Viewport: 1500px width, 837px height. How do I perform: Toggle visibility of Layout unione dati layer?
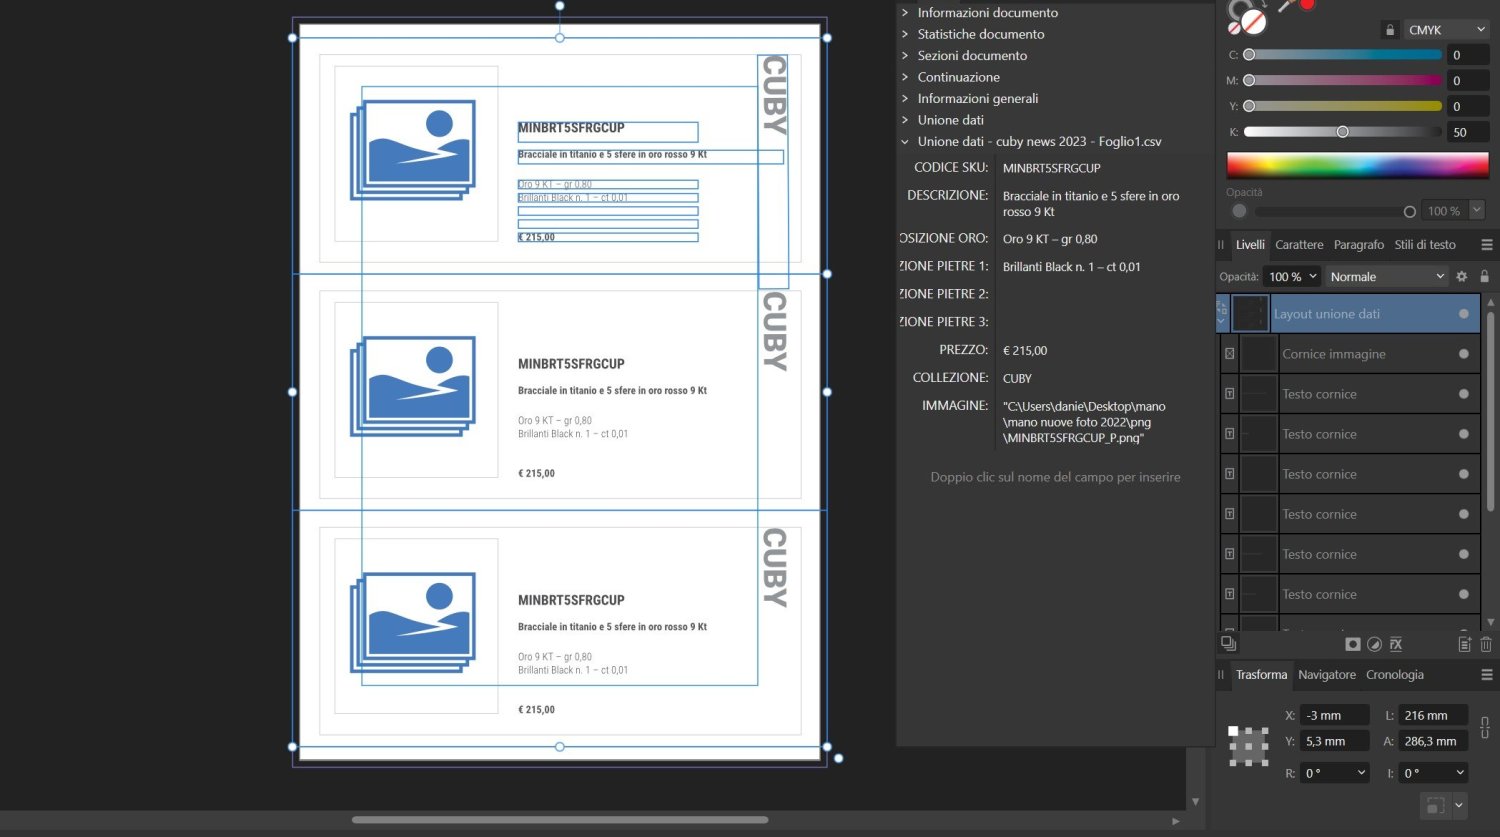(1463, 314)
